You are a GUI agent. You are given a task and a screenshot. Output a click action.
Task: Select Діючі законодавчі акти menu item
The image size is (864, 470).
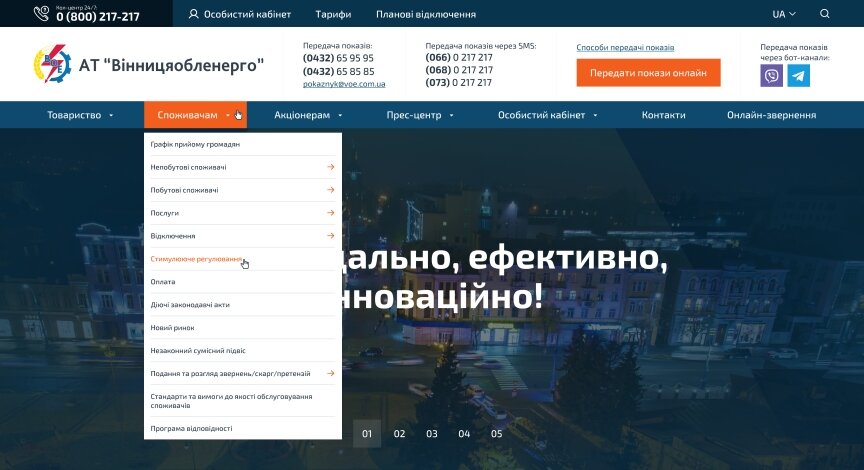[x=242, y=305]
